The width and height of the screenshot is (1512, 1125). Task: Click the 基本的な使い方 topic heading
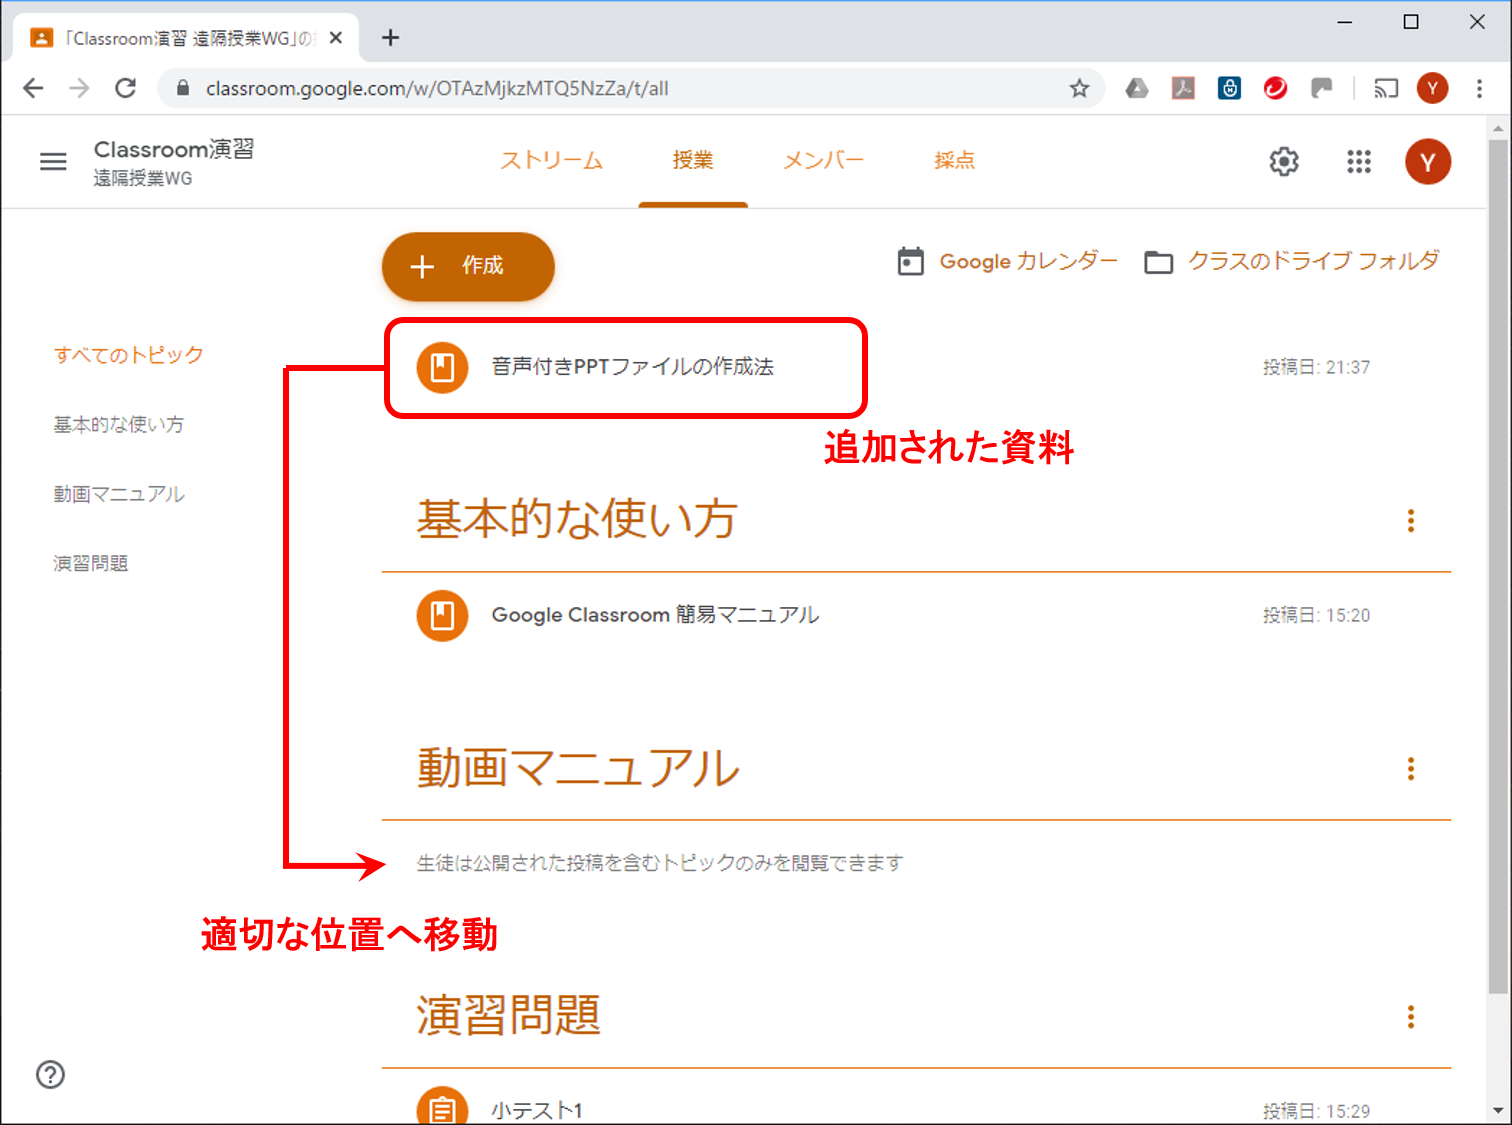point(577,519)
